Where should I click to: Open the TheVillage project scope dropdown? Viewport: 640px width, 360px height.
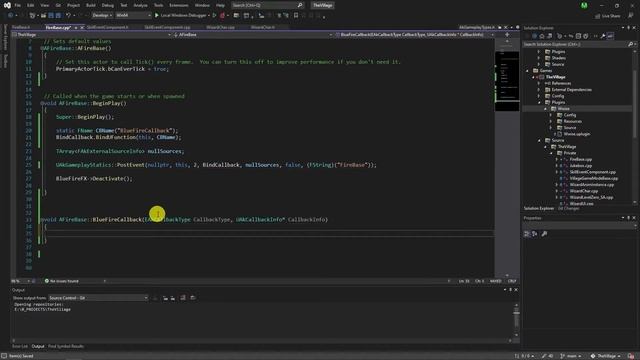(x=92, y=35)
